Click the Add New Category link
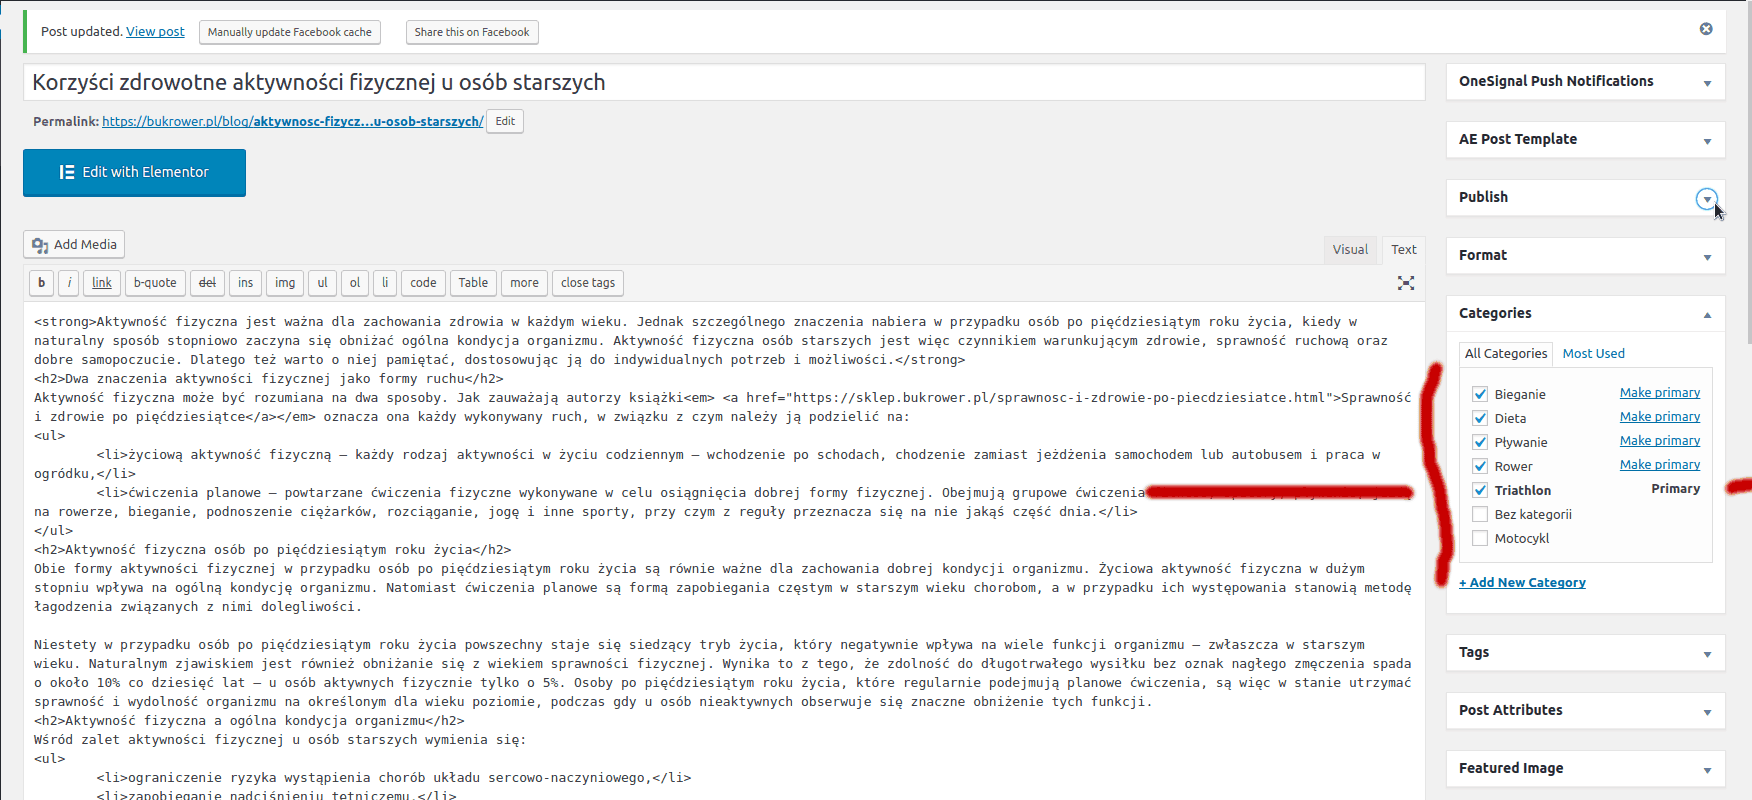1752x800 pixels. coord(1522,583)
